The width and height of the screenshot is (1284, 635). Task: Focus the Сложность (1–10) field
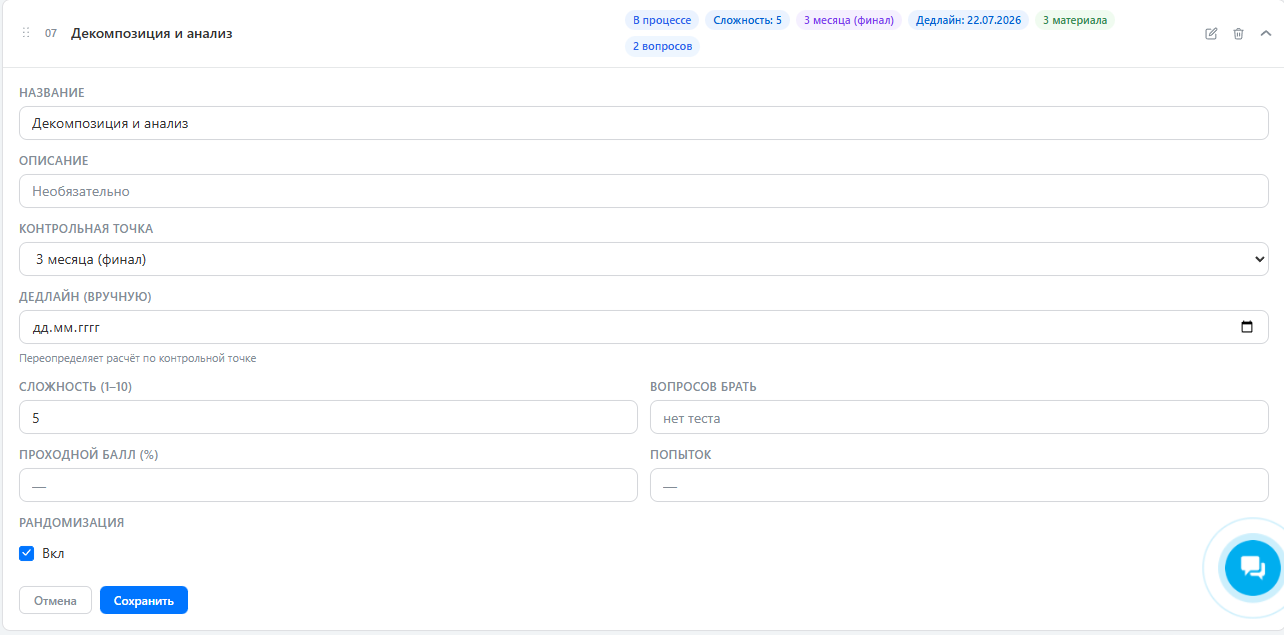[328, 418]
